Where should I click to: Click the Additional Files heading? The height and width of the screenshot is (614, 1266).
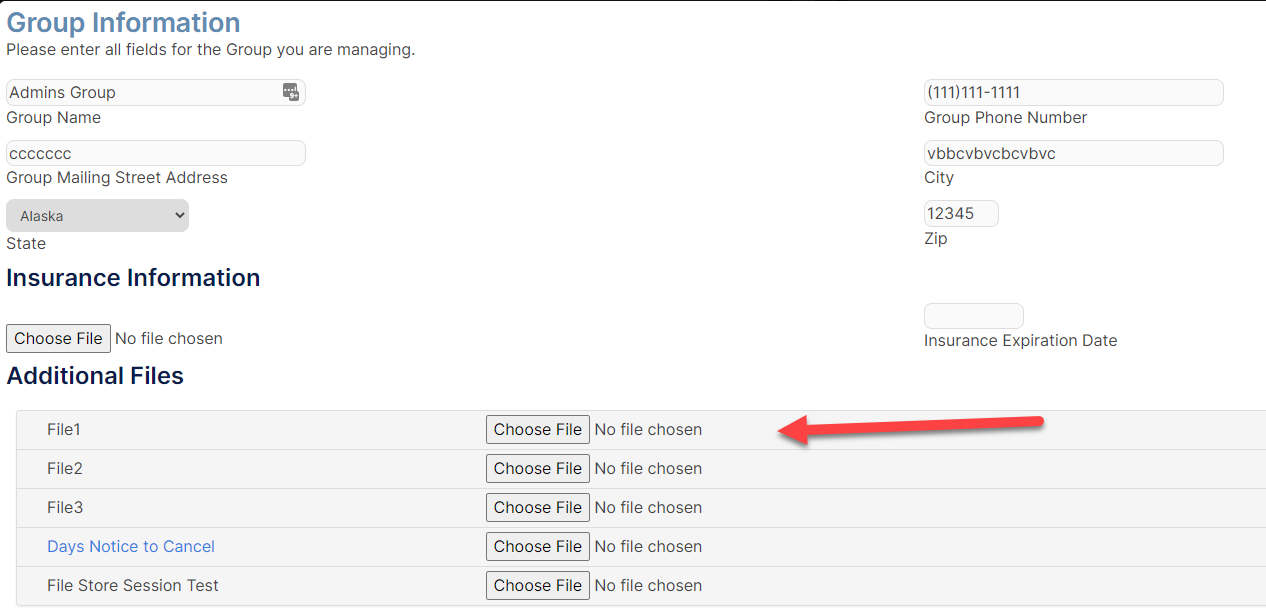(95, 376)
